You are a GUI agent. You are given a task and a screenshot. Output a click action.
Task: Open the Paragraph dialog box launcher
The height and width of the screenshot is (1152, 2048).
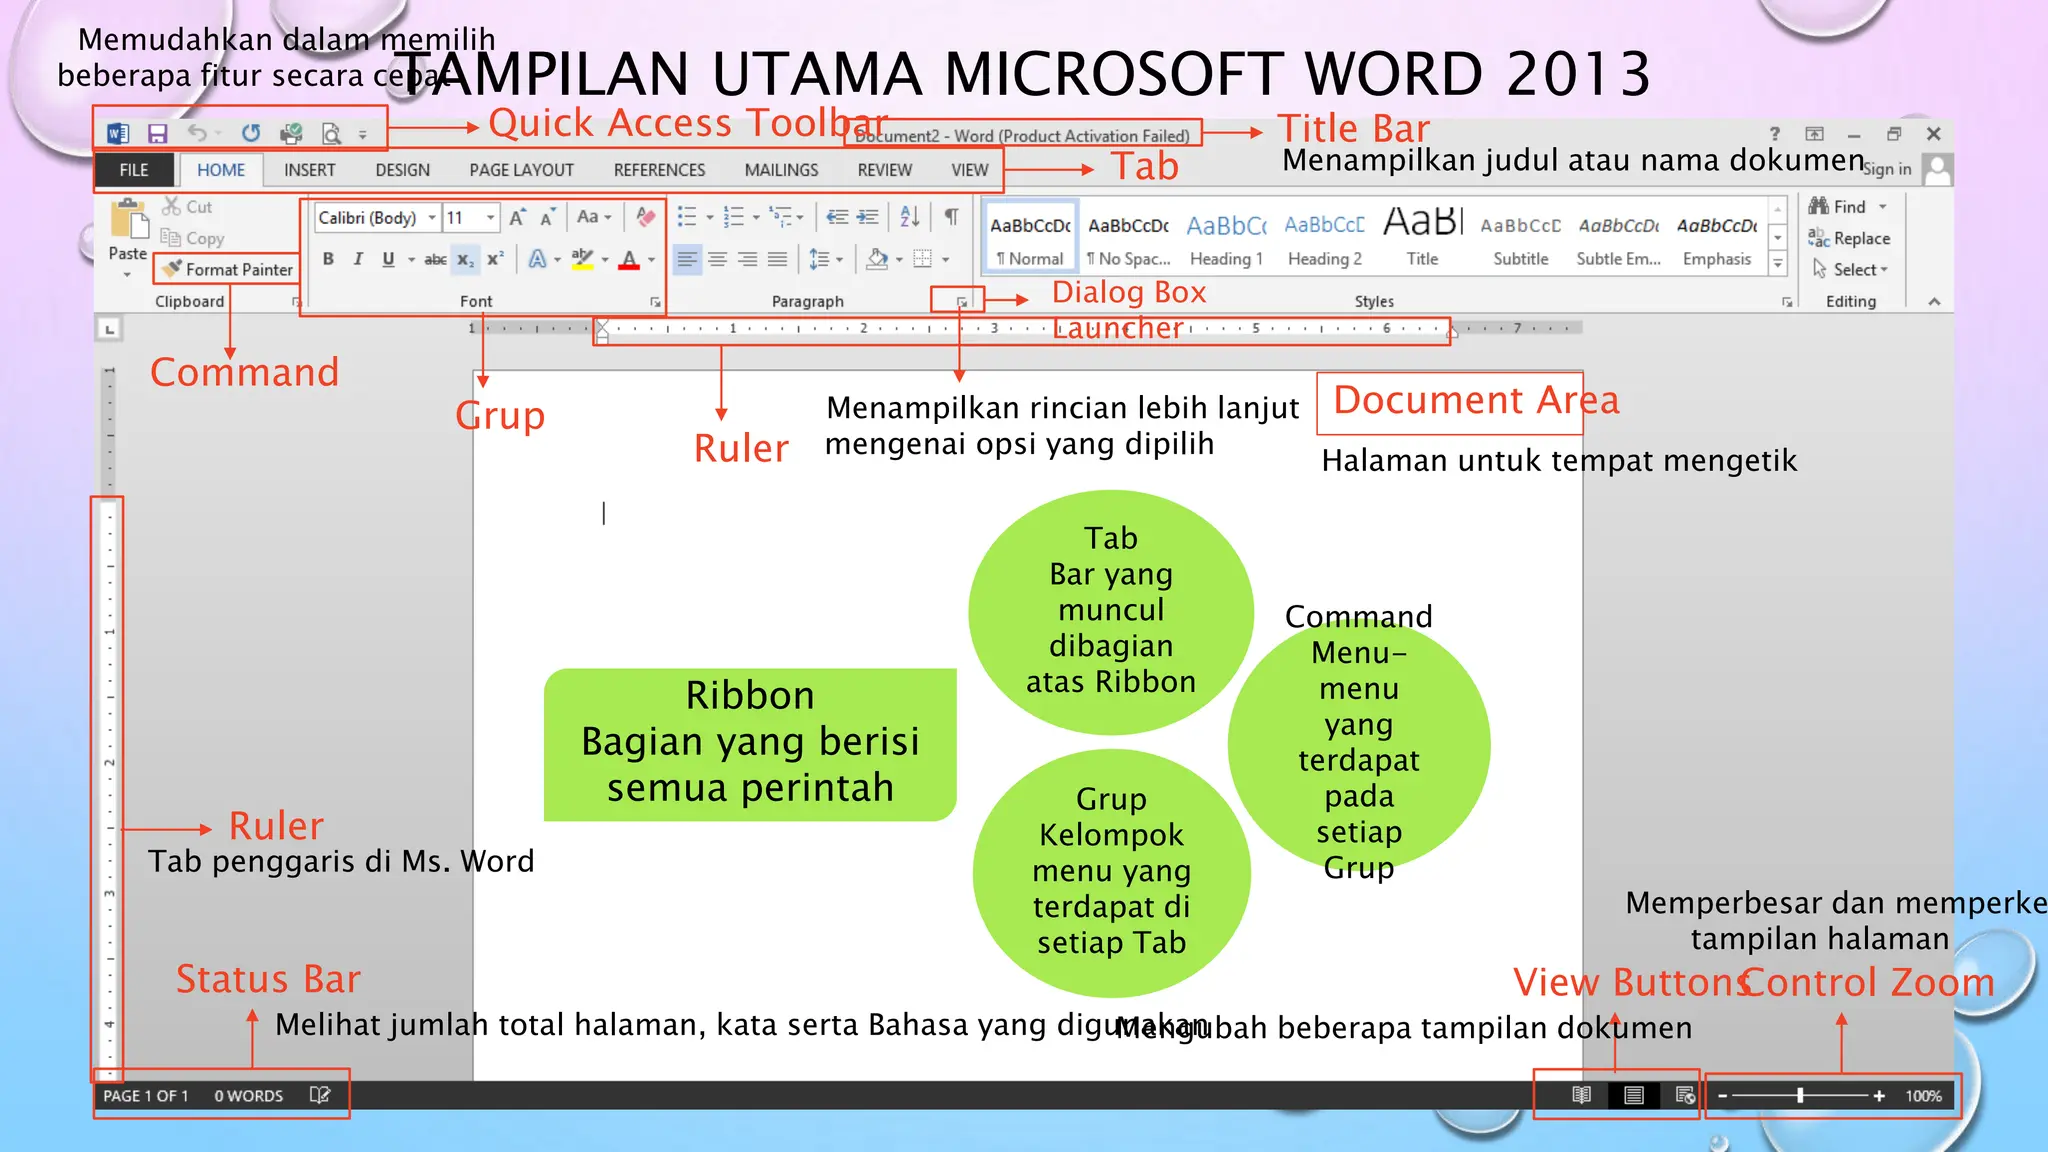point(961,301)
